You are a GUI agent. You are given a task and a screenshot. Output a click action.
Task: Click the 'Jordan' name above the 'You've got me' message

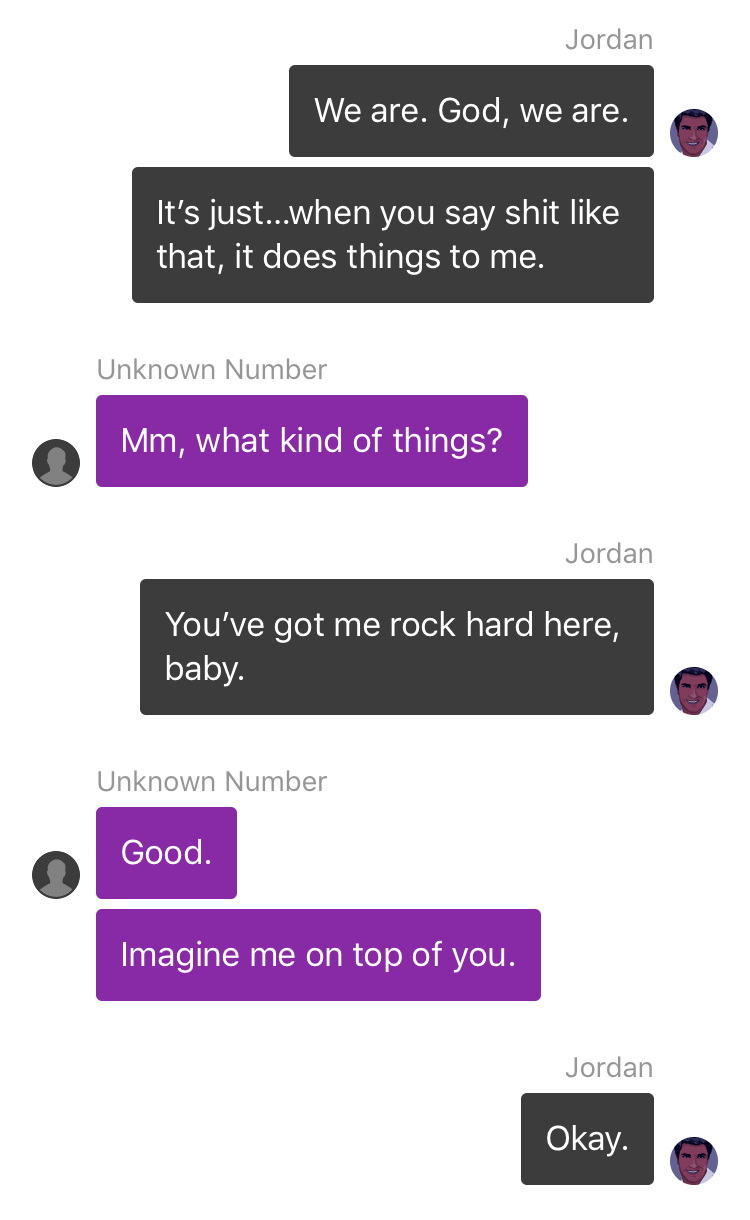(609, 554)
